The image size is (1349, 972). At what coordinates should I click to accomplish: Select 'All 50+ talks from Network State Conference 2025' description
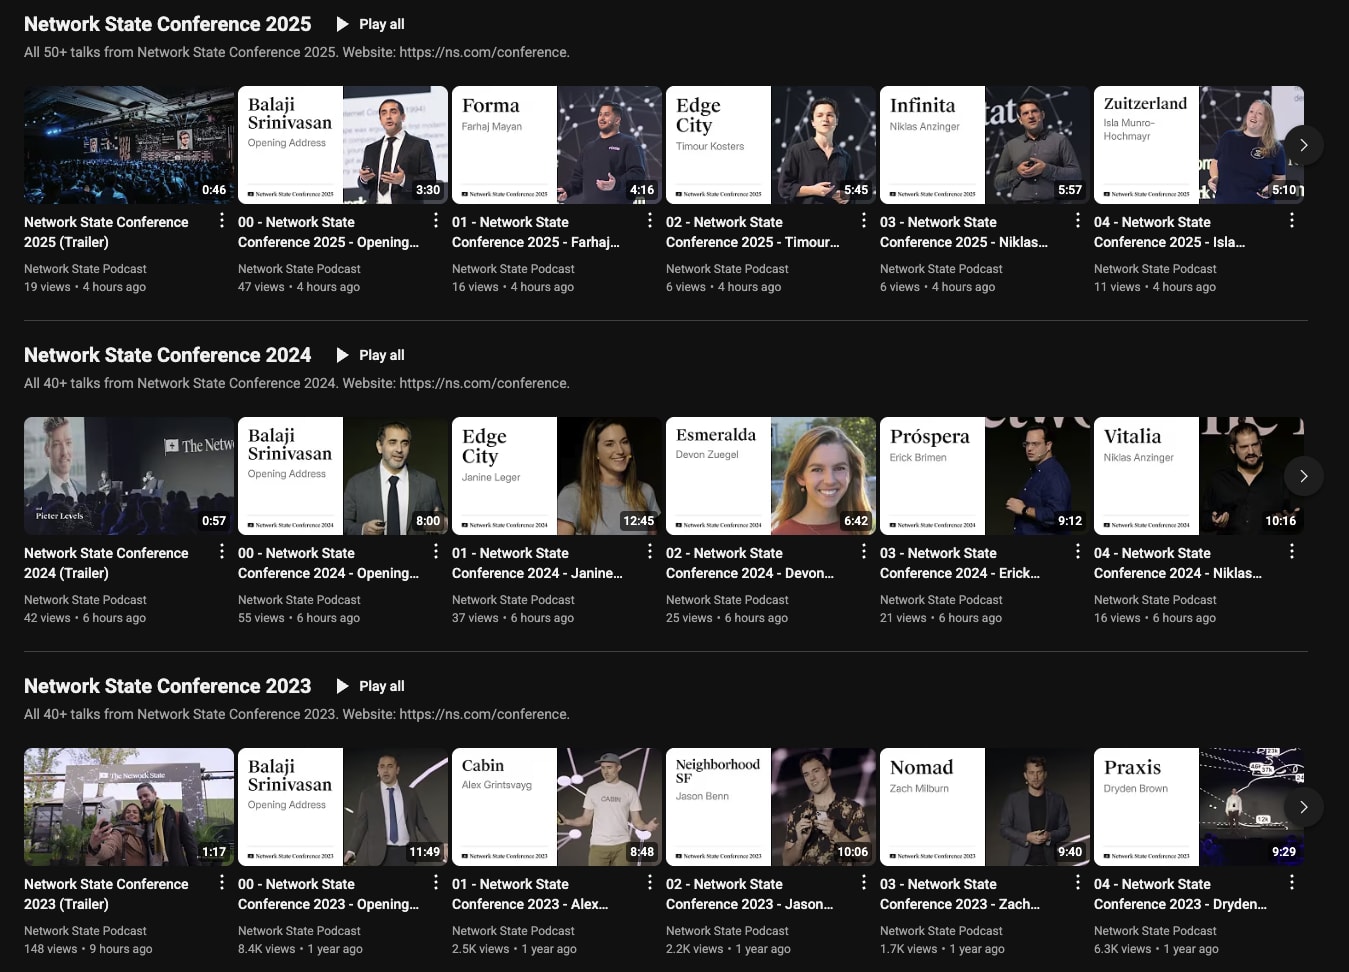(297, 52)
